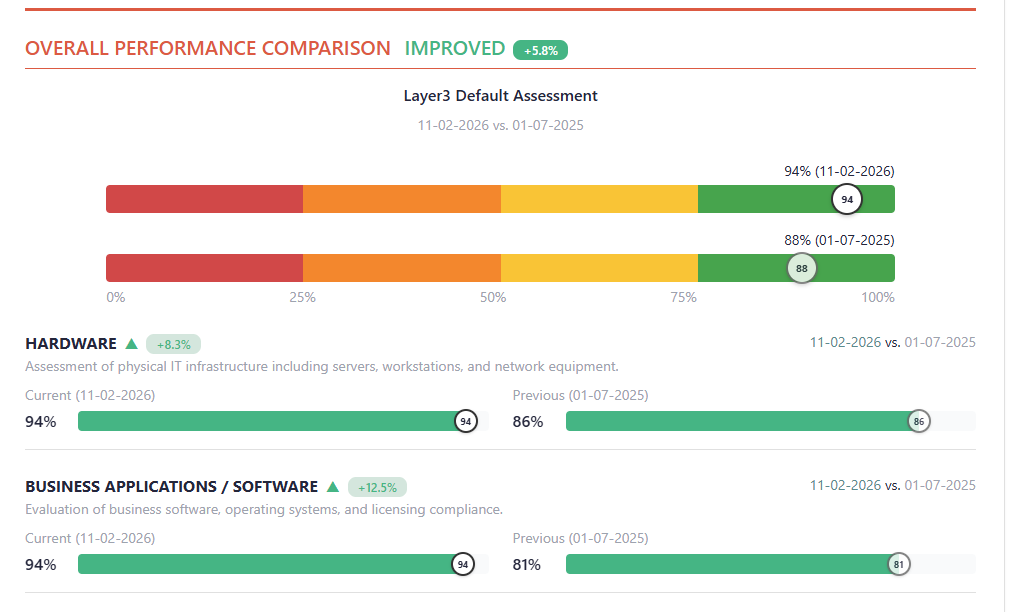Click the date comparison text in Hardware row
The height and width of the screenshot is (612, 1015).
pyautogui.click(x=892, y=342)
